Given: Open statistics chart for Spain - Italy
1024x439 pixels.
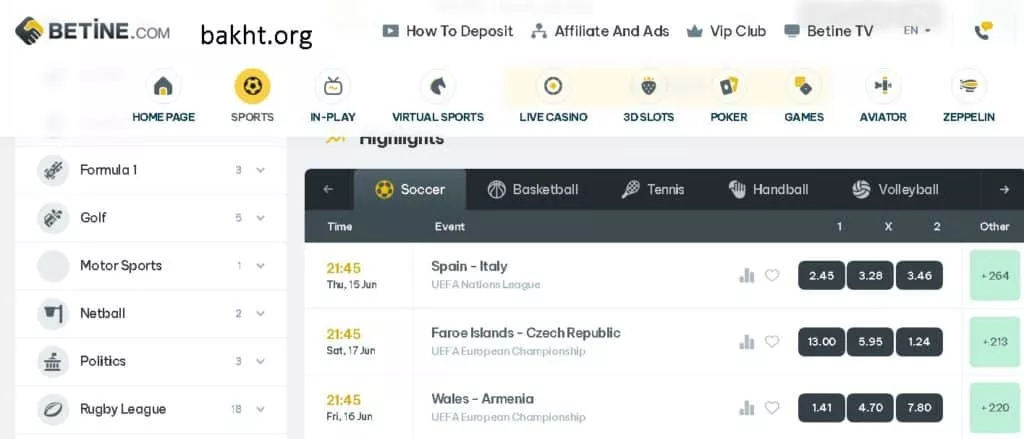Looking at the screenshot, I should [x=746, y=275].
